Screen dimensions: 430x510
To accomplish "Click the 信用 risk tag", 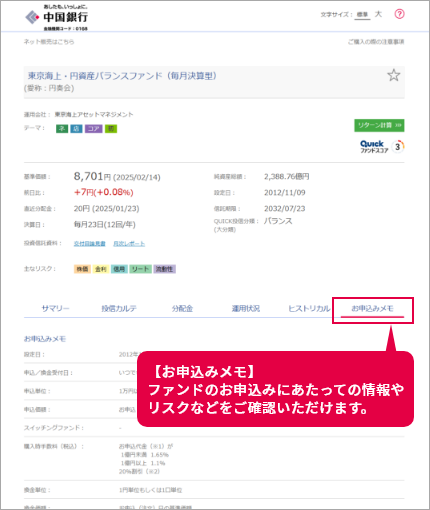I will coord(119,269).
